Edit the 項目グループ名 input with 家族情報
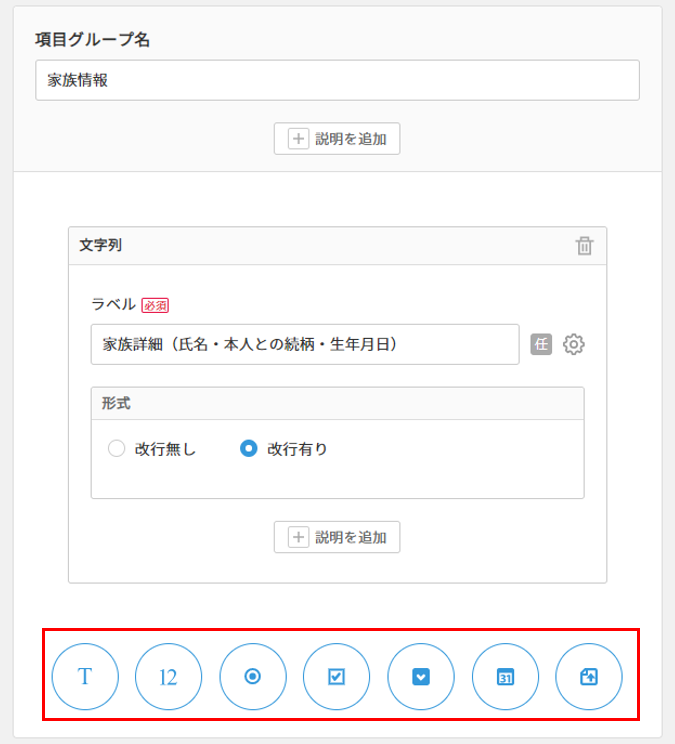675x744 pixels. tap(337, 80)
